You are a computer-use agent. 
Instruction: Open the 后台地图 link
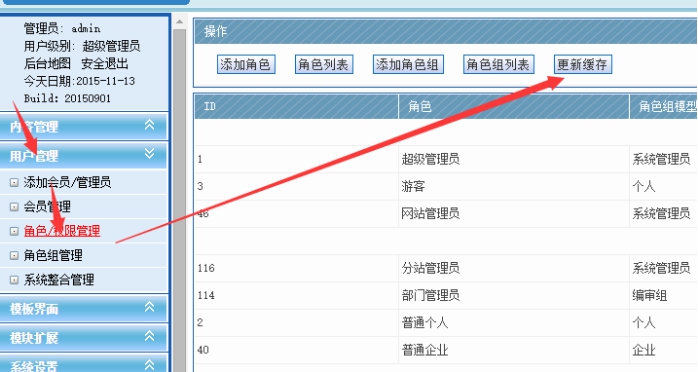(47, 64)
